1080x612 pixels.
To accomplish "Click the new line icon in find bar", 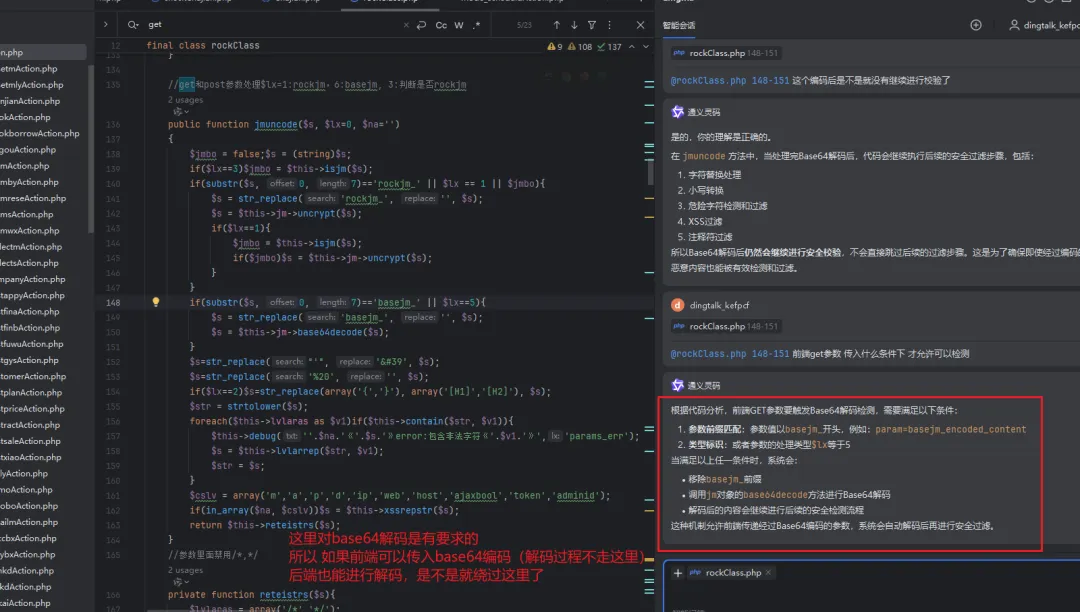I will (422, 25).
